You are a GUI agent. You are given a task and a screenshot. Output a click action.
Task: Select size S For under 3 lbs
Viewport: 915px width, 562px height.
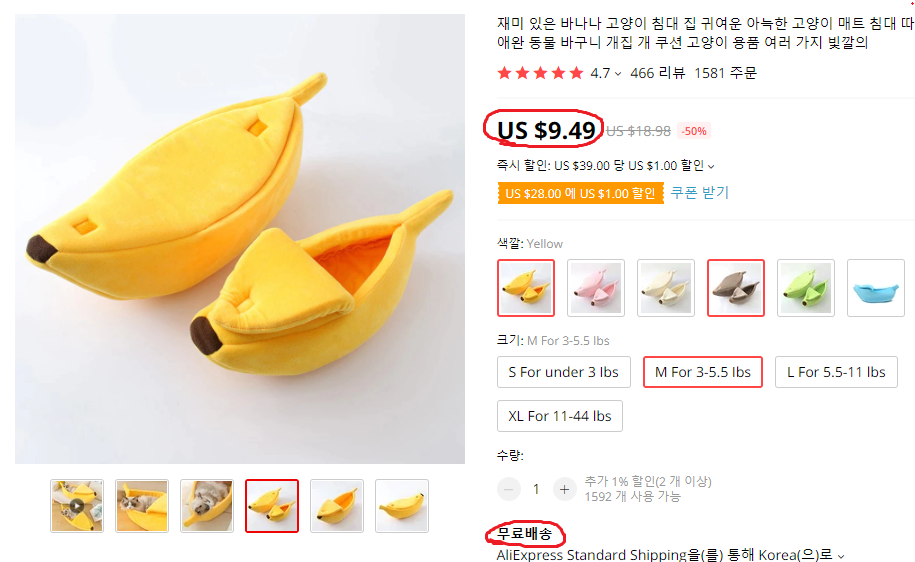click(564, 372)
